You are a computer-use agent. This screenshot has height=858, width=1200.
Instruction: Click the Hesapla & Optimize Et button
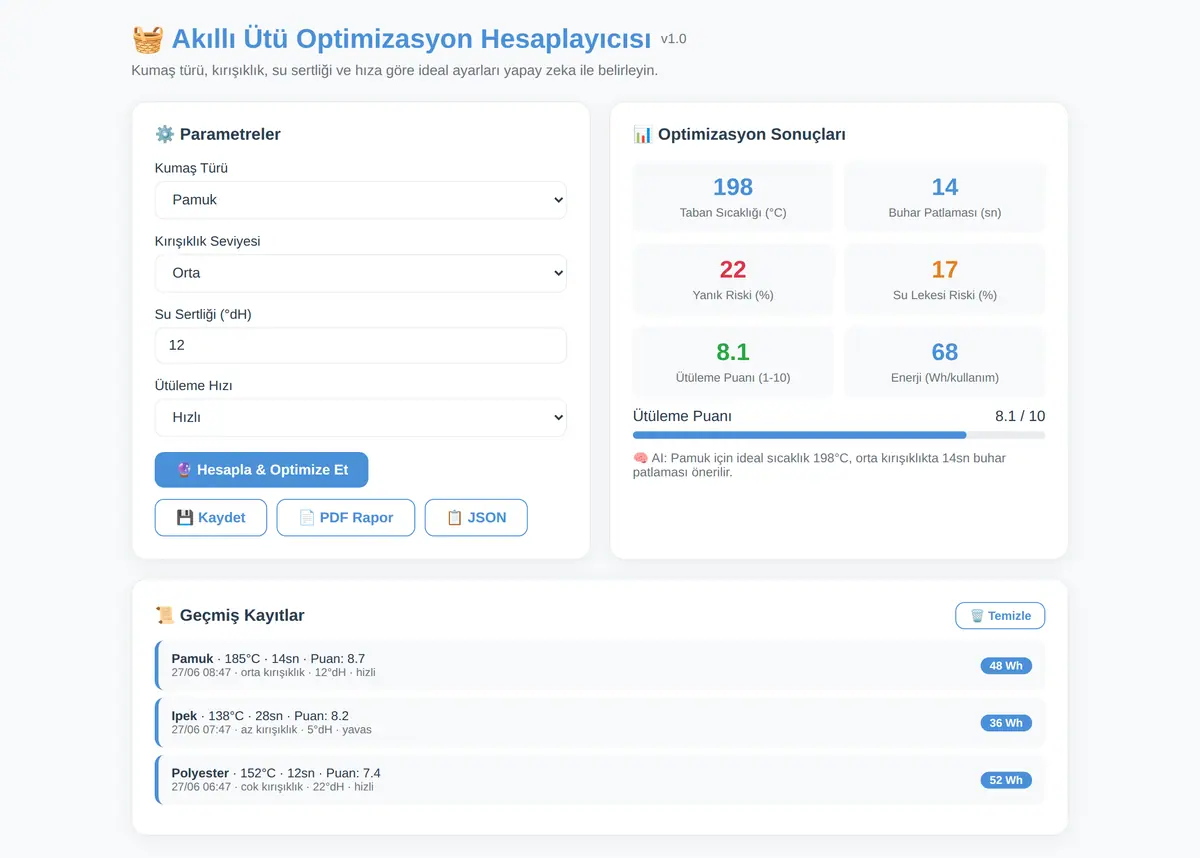coord(261,470)
